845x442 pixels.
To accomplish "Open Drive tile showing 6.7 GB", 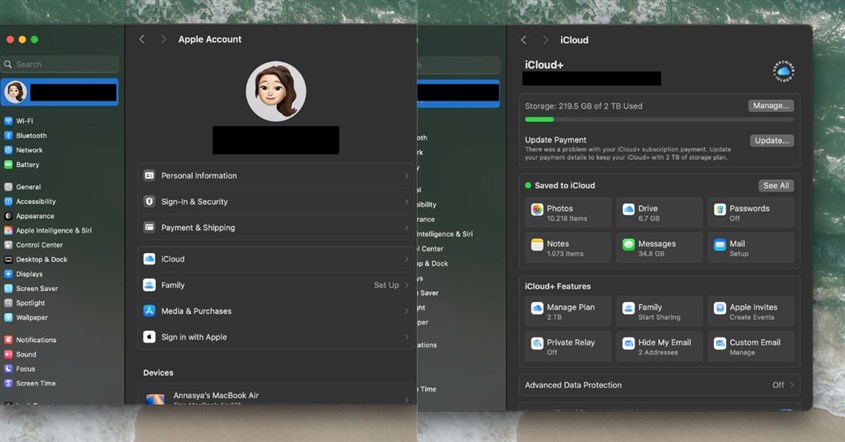I will tap(659, 212).
